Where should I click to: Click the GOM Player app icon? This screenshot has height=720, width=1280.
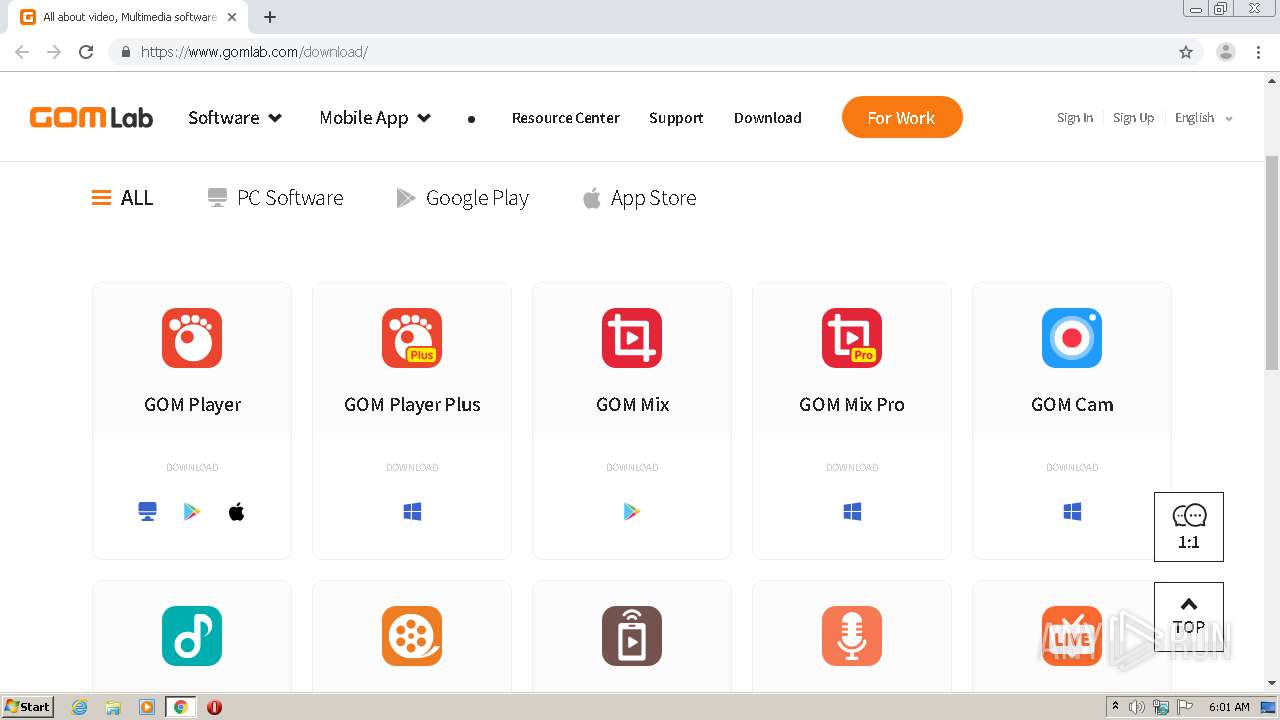tap(192, 338)
